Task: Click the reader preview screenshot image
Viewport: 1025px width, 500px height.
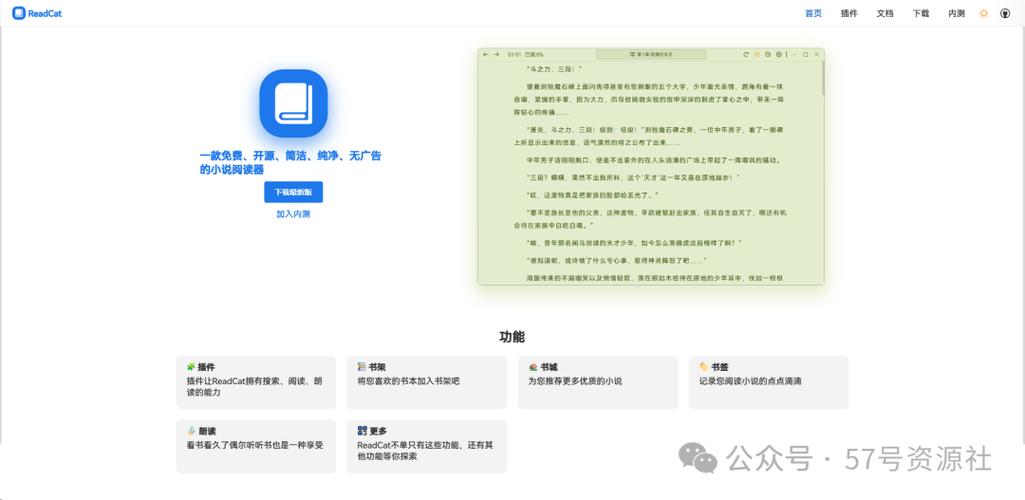Action: [x=651, y=166]
